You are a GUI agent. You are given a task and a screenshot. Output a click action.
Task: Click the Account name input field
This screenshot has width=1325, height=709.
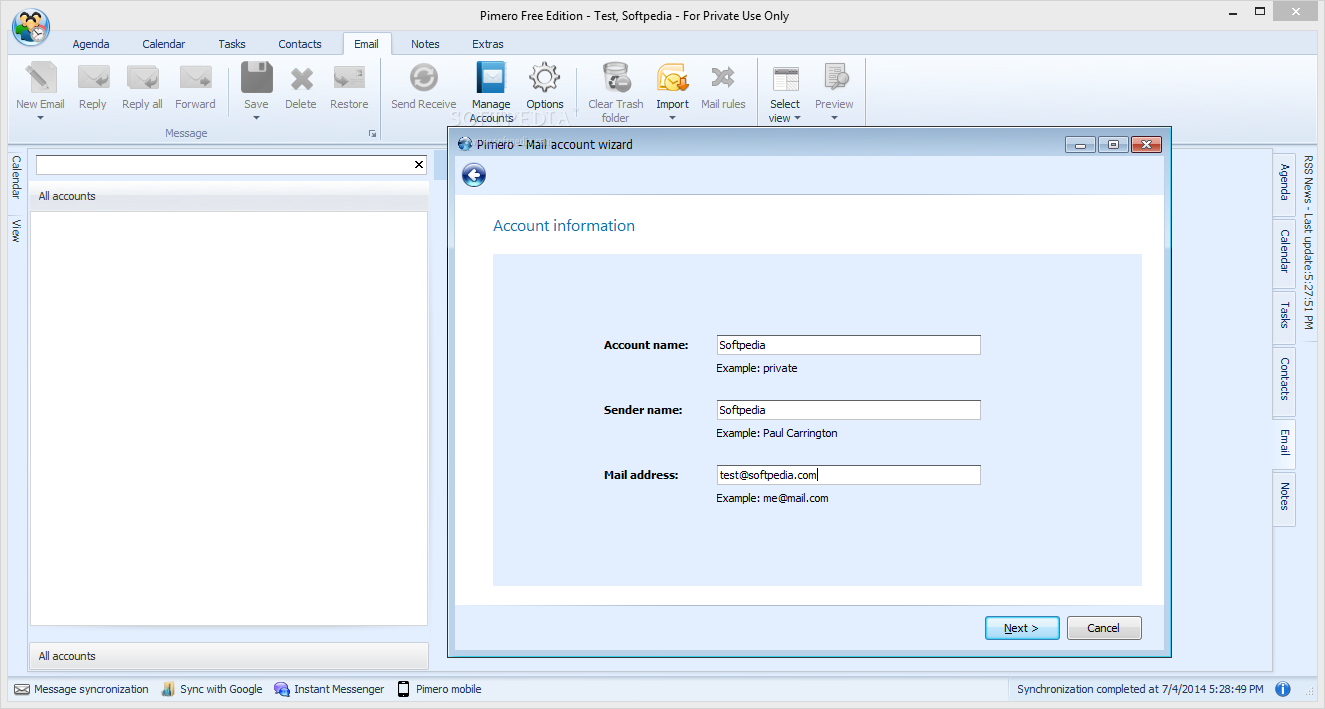(848, 345)
